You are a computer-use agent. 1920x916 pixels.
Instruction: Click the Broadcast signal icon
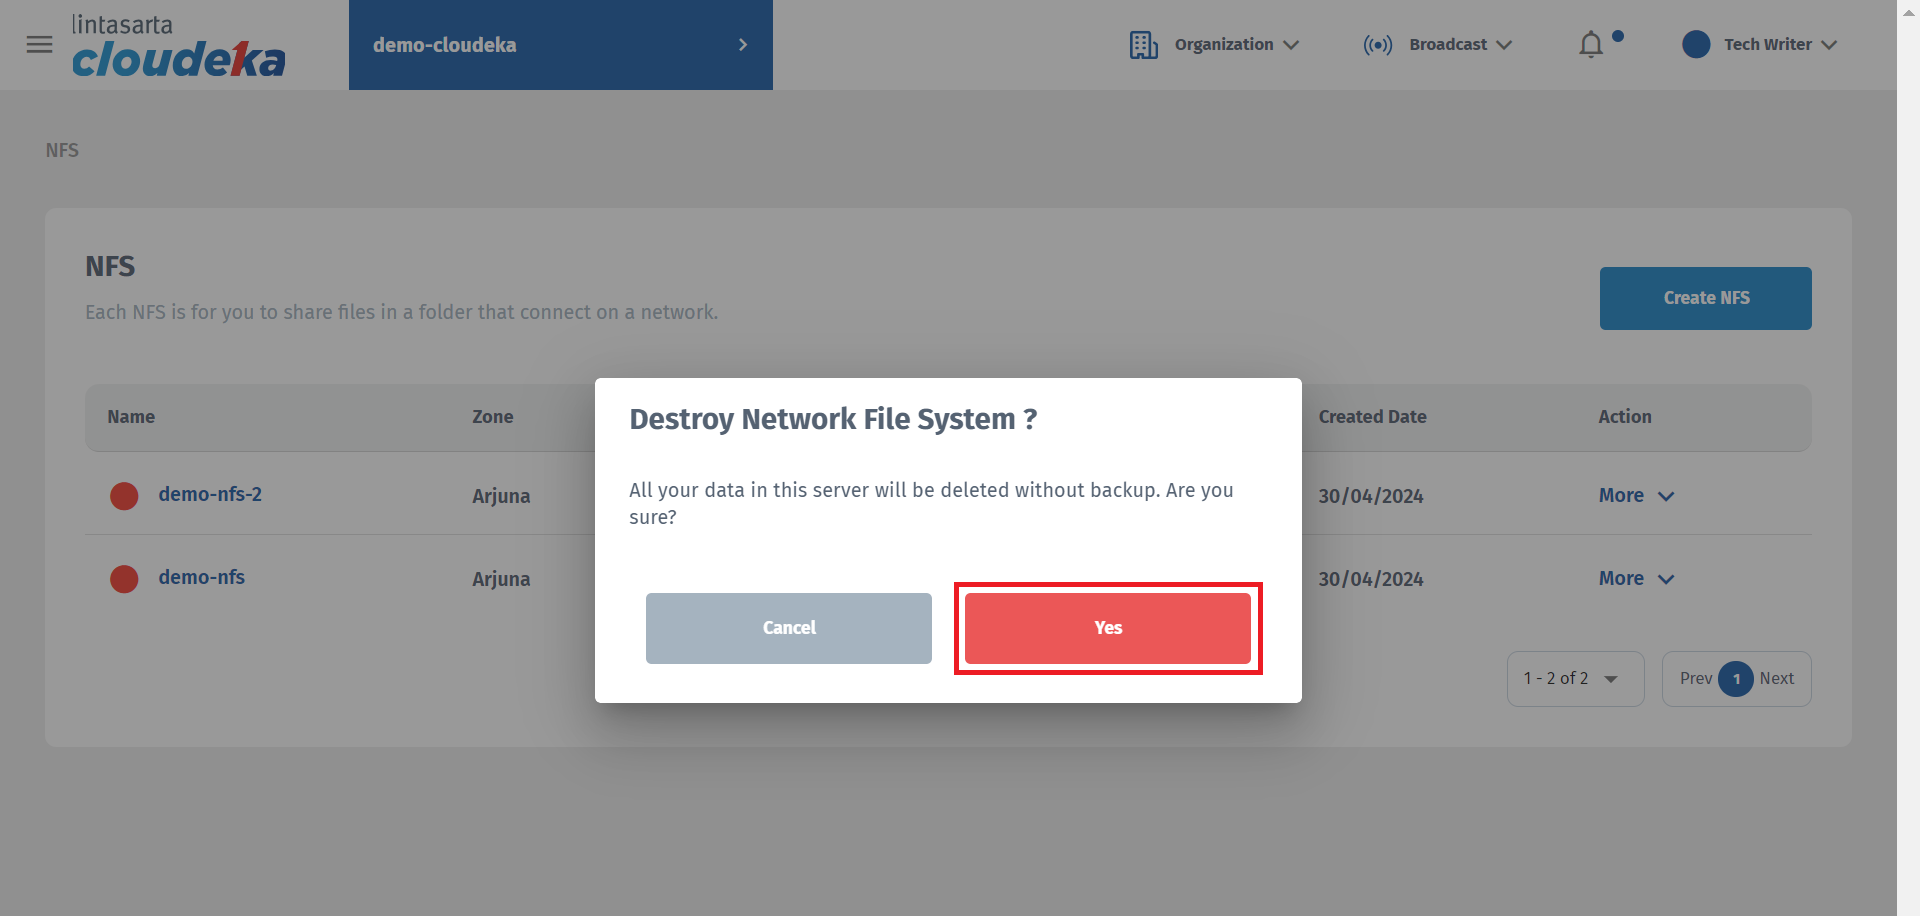click(1377, 45)
